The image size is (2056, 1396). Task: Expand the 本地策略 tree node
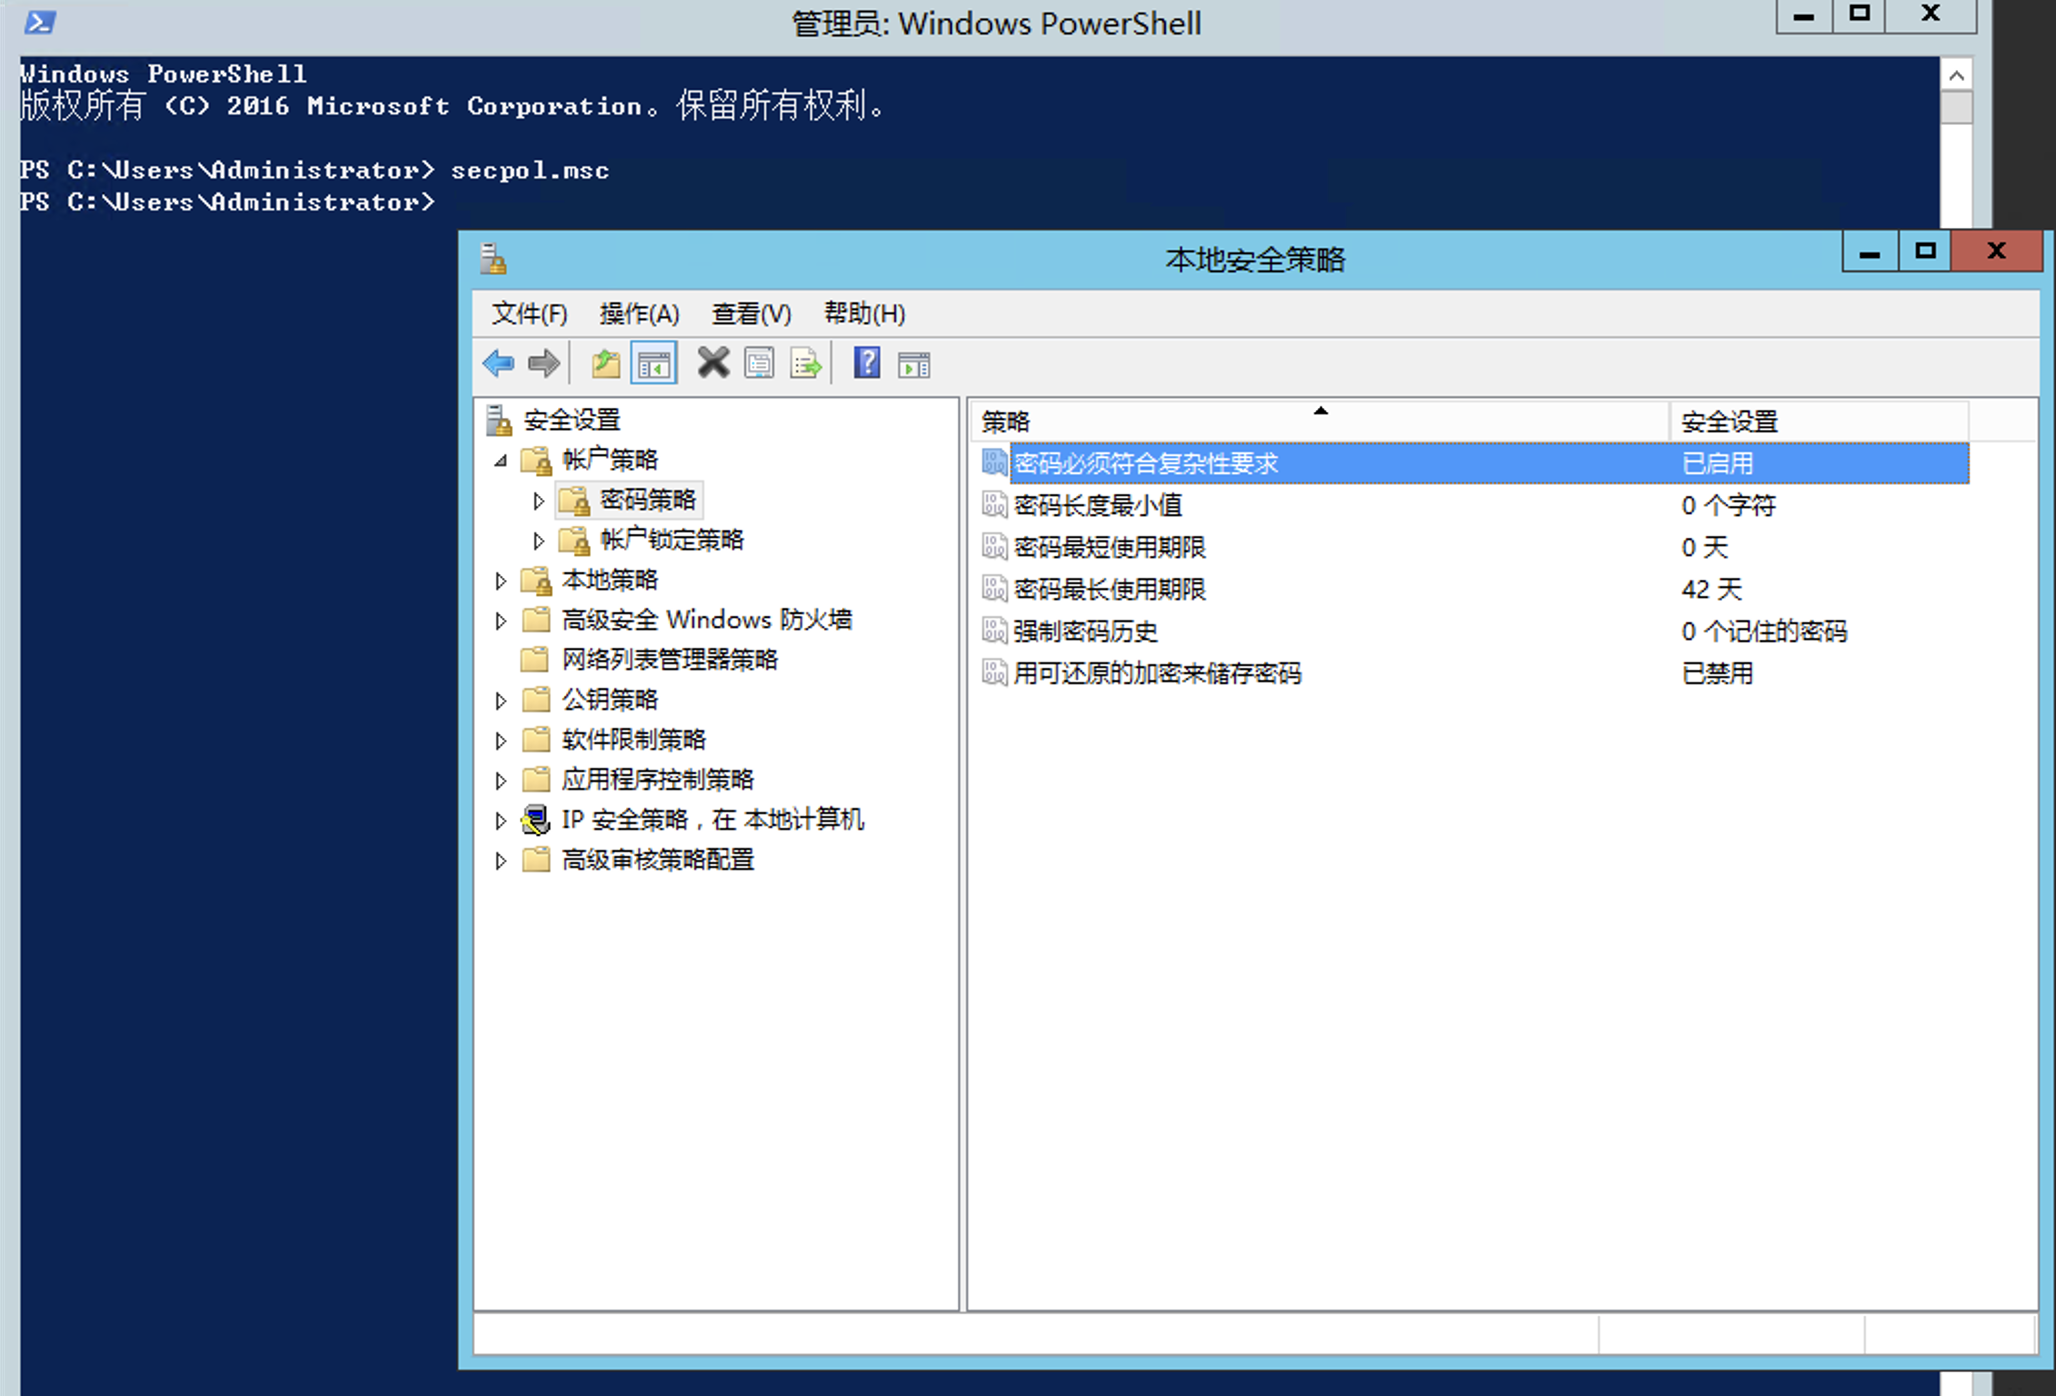pos(501,580)
